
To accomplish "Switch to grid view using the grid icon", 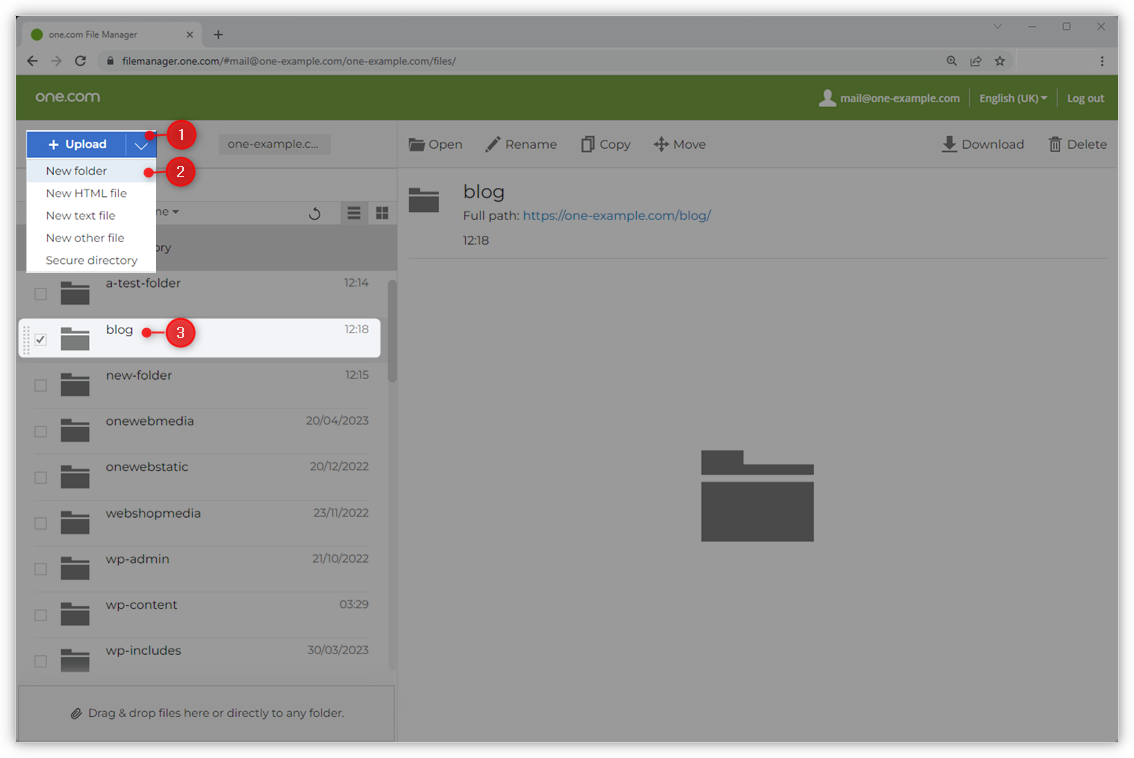I will (382, 212).
